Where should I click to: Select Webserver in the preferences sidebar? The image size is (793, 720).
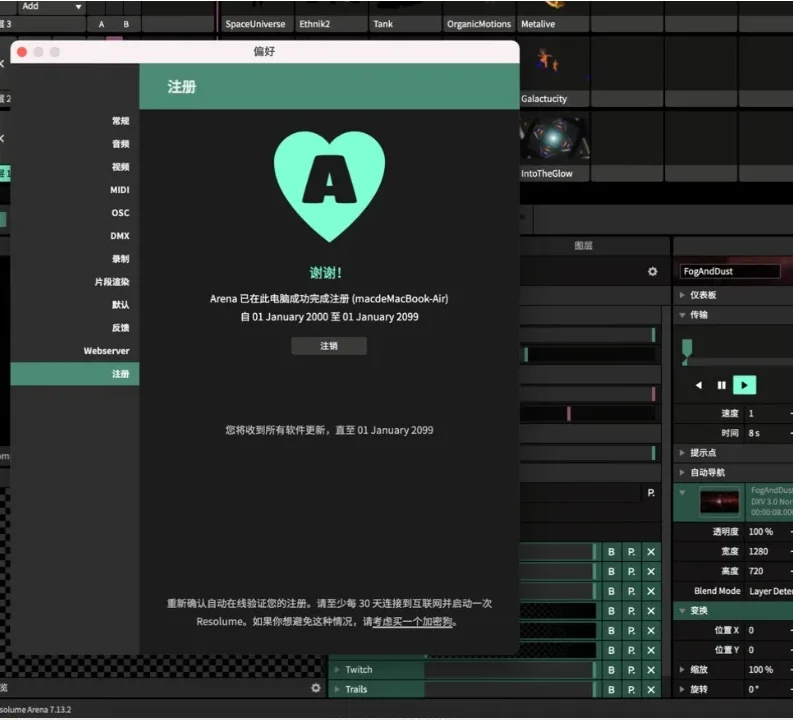pos(106,350)
